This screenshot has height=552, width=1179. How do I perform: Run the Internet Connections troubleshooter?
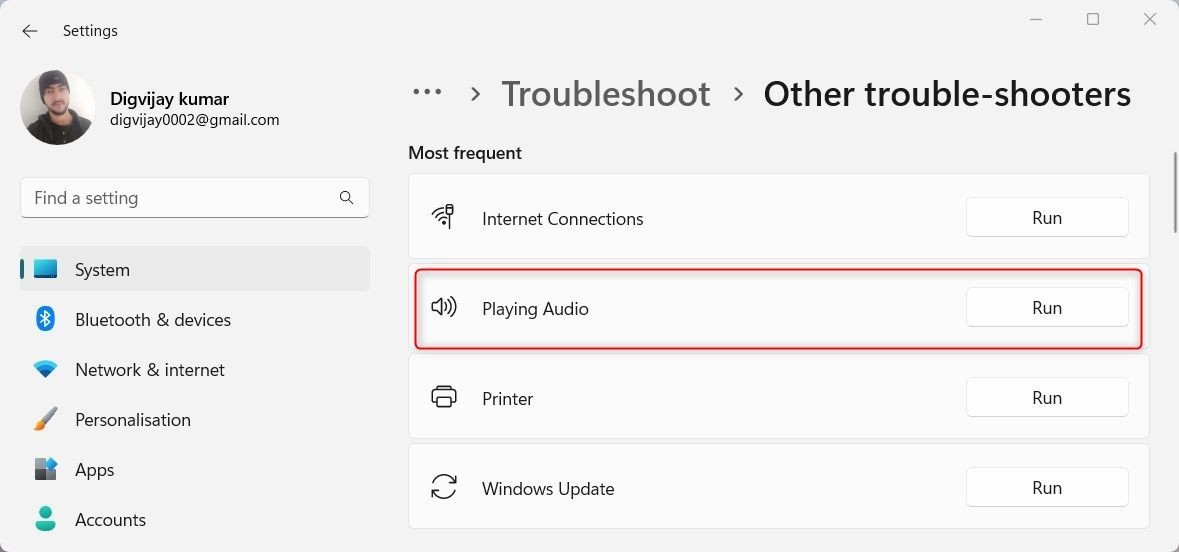pyautogui.click(x=1047, y=217)
